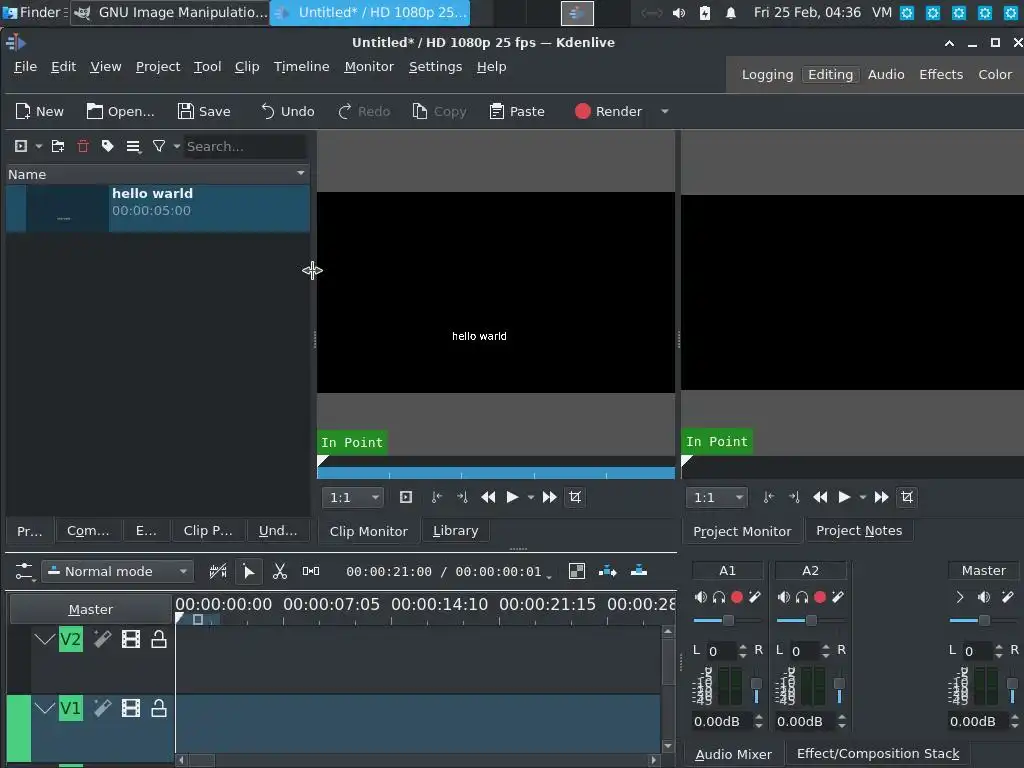Click the timeline track settings sliders icon
Image resolution: width=1024 pixels, height=768 pixels.
point(24,571)
